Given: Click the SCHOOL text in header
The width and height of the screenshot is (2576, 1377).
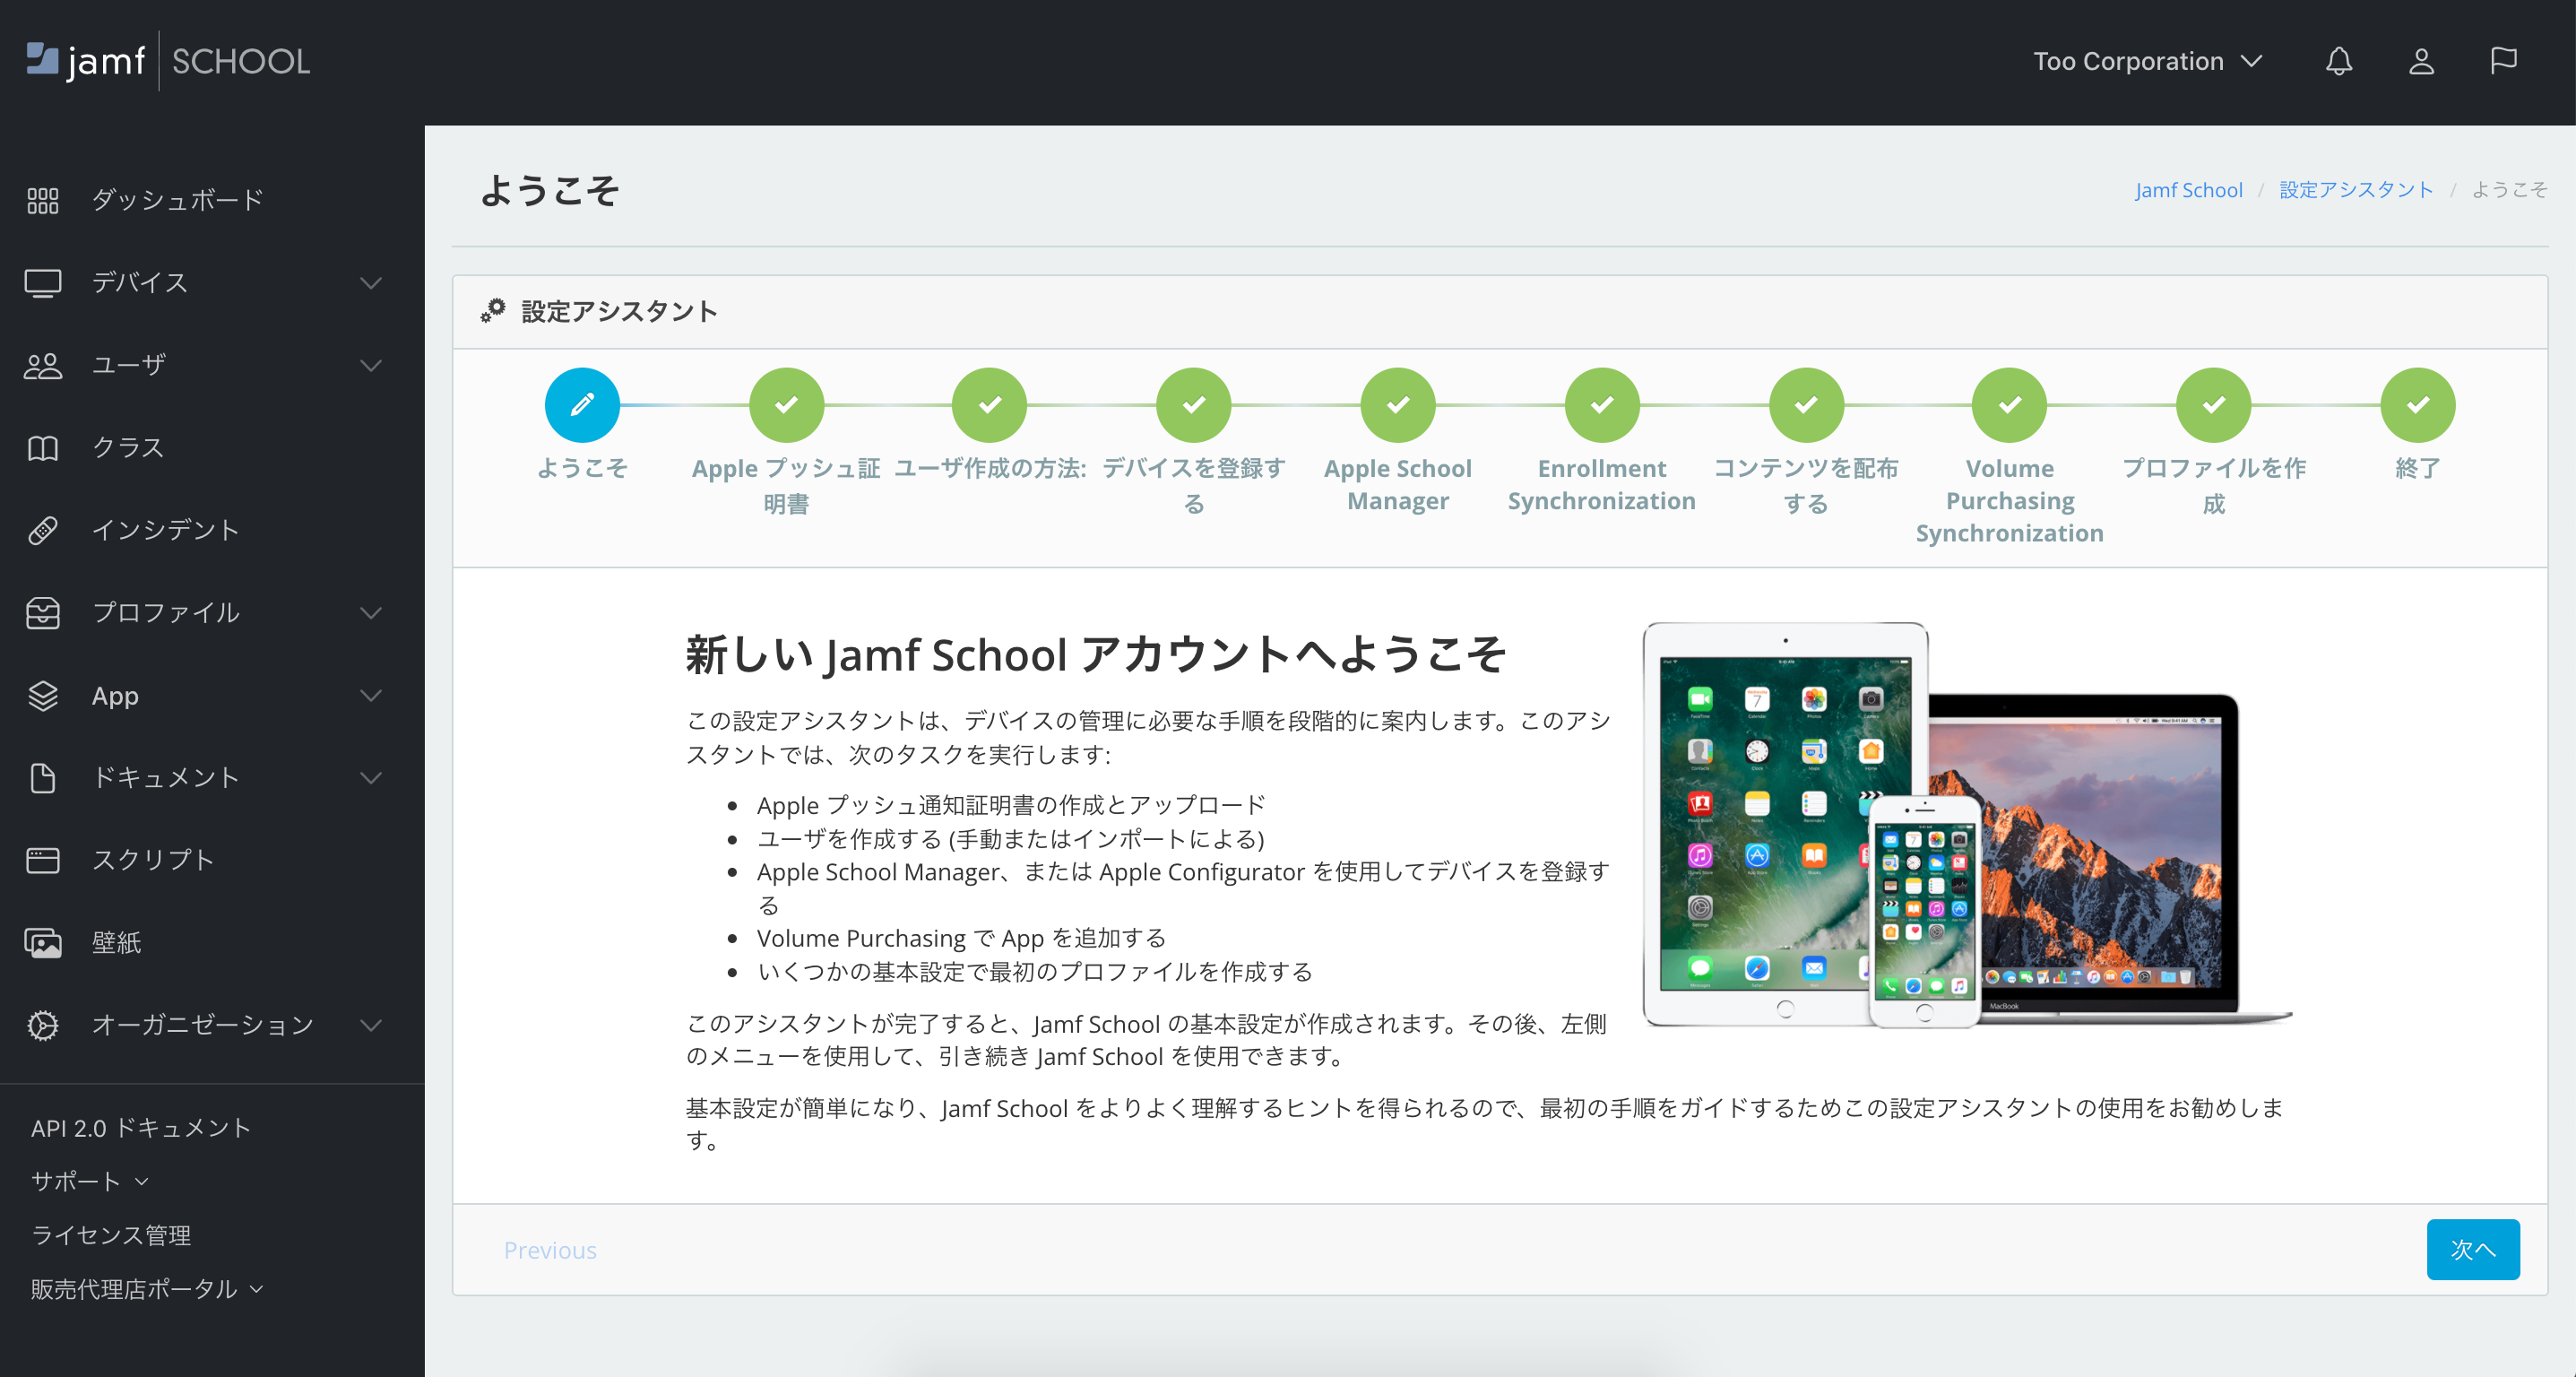Looking at the screenshot, I should 241,61.
